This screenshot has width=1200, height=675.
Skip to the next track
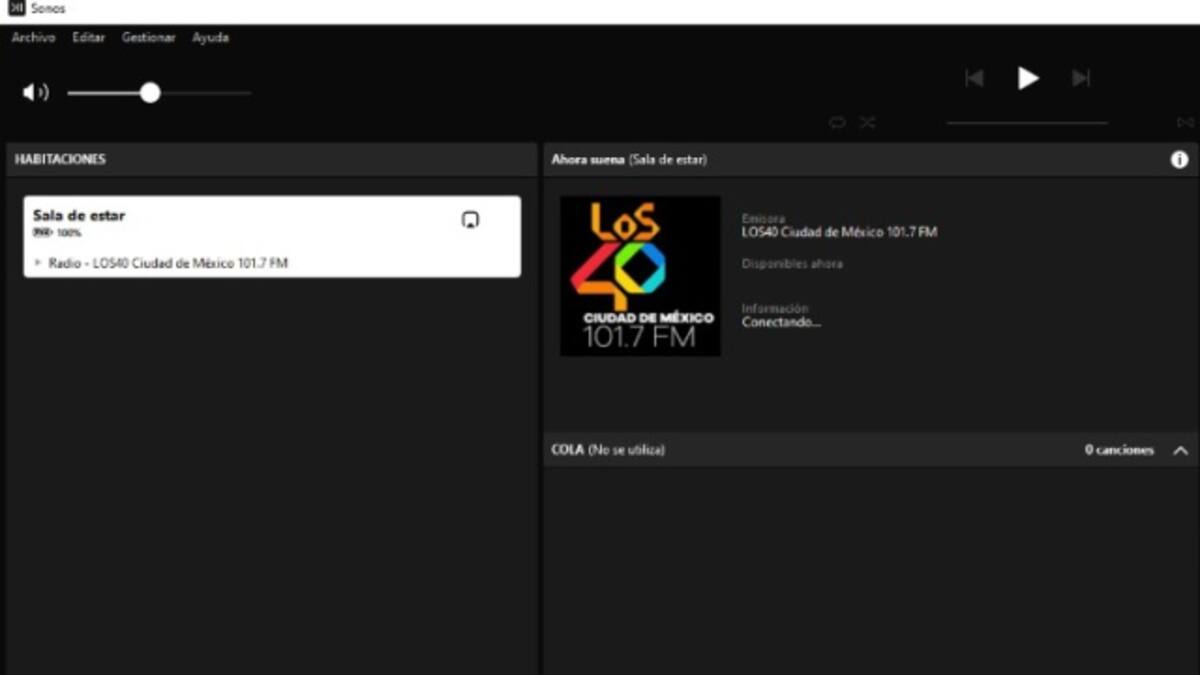tap(1080, 78)
